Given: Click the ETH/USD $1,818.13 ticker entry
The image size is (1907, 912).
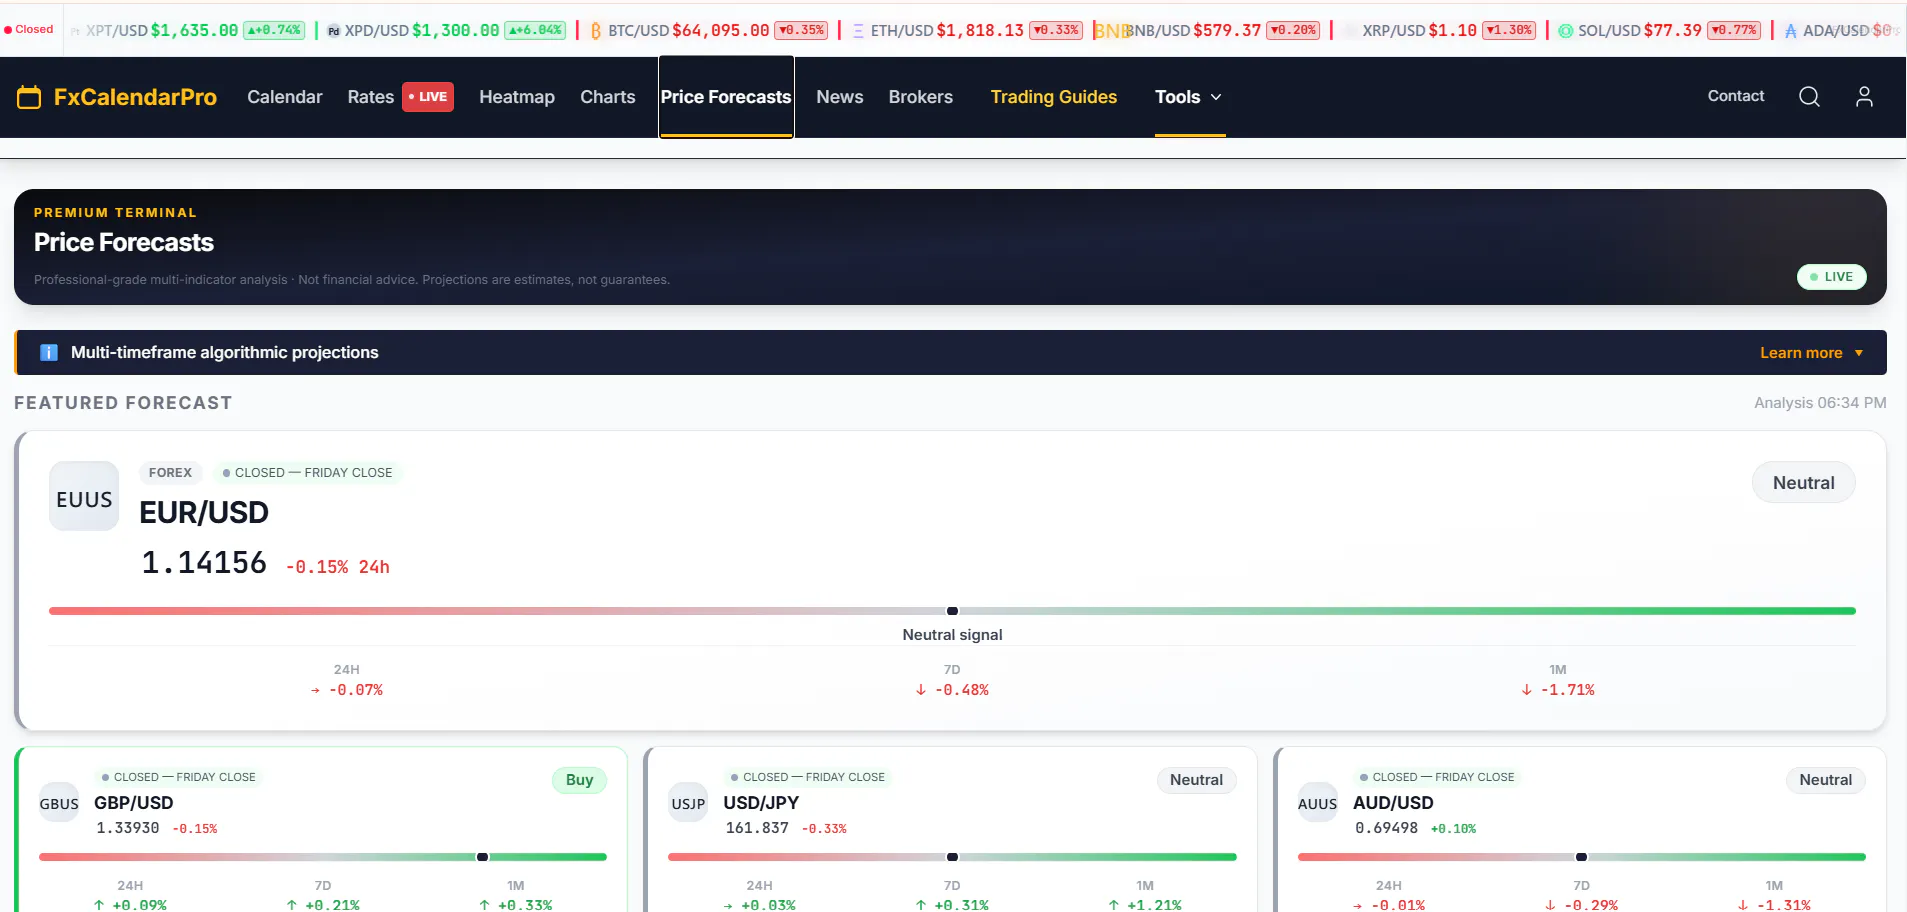Looking at the screenshot, I should pos(967,31).
